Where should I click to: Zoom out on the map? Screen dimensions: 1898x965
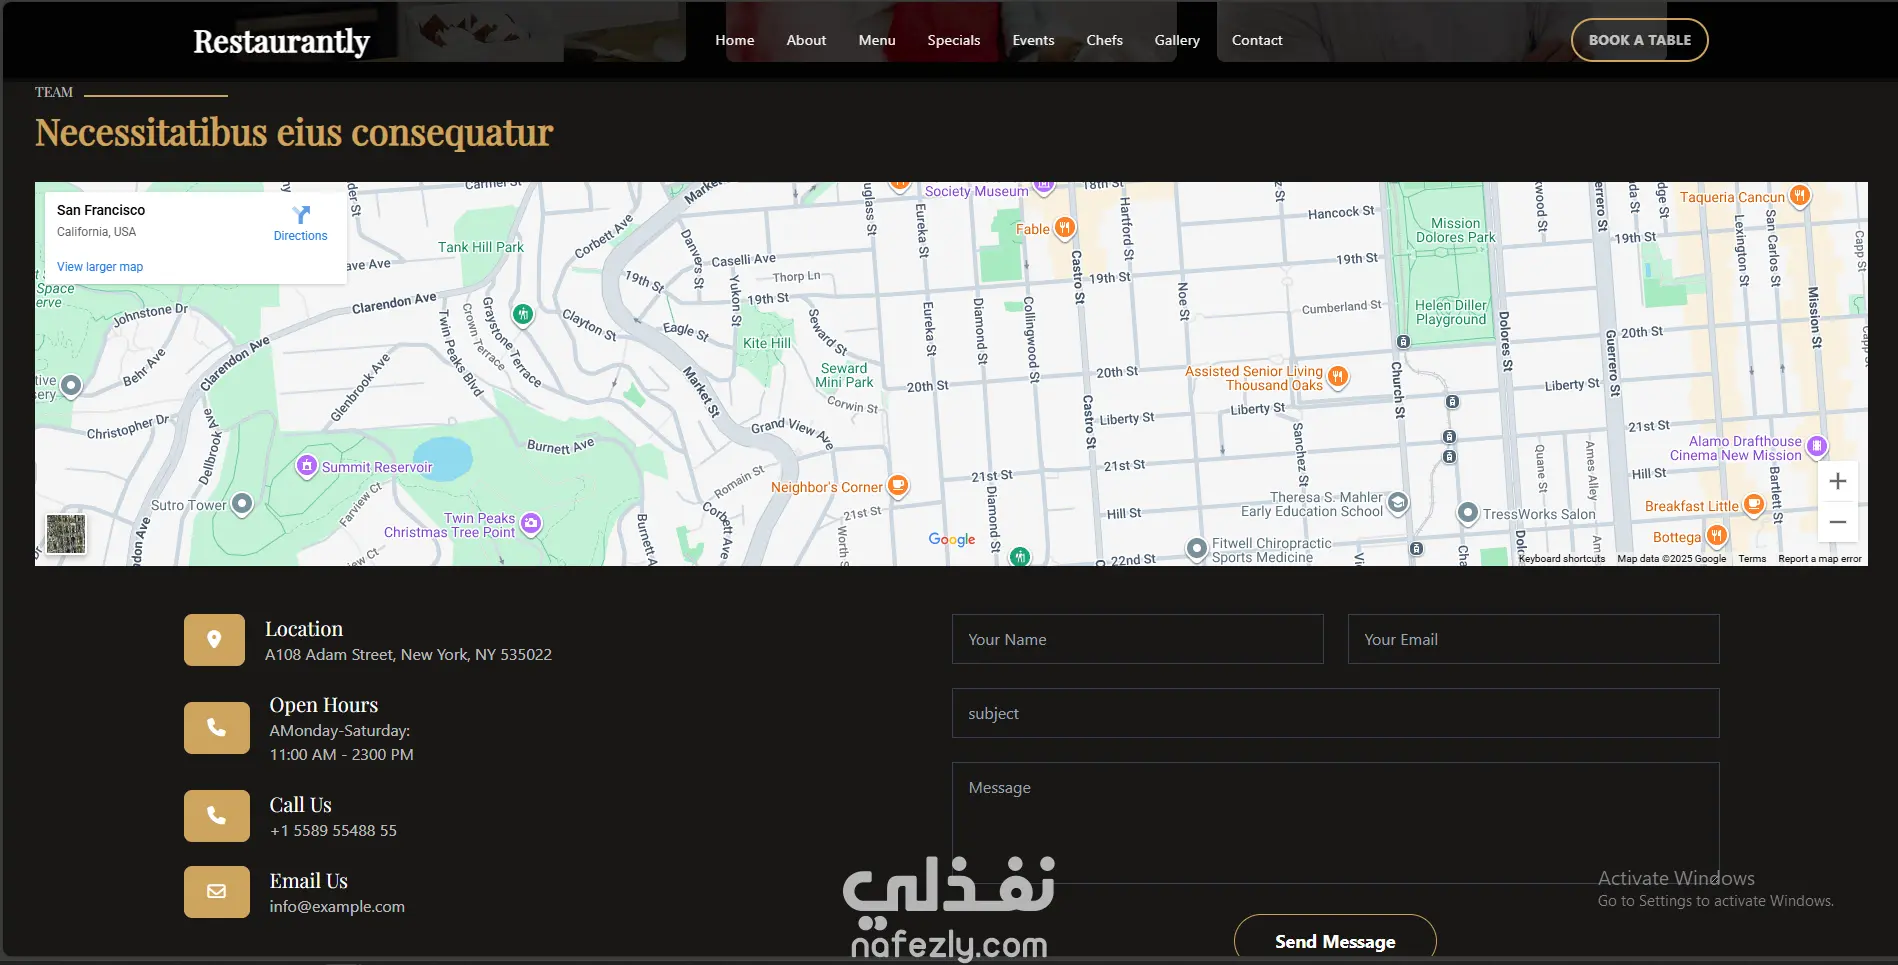pyautogui.click(x=1838, y=522)
